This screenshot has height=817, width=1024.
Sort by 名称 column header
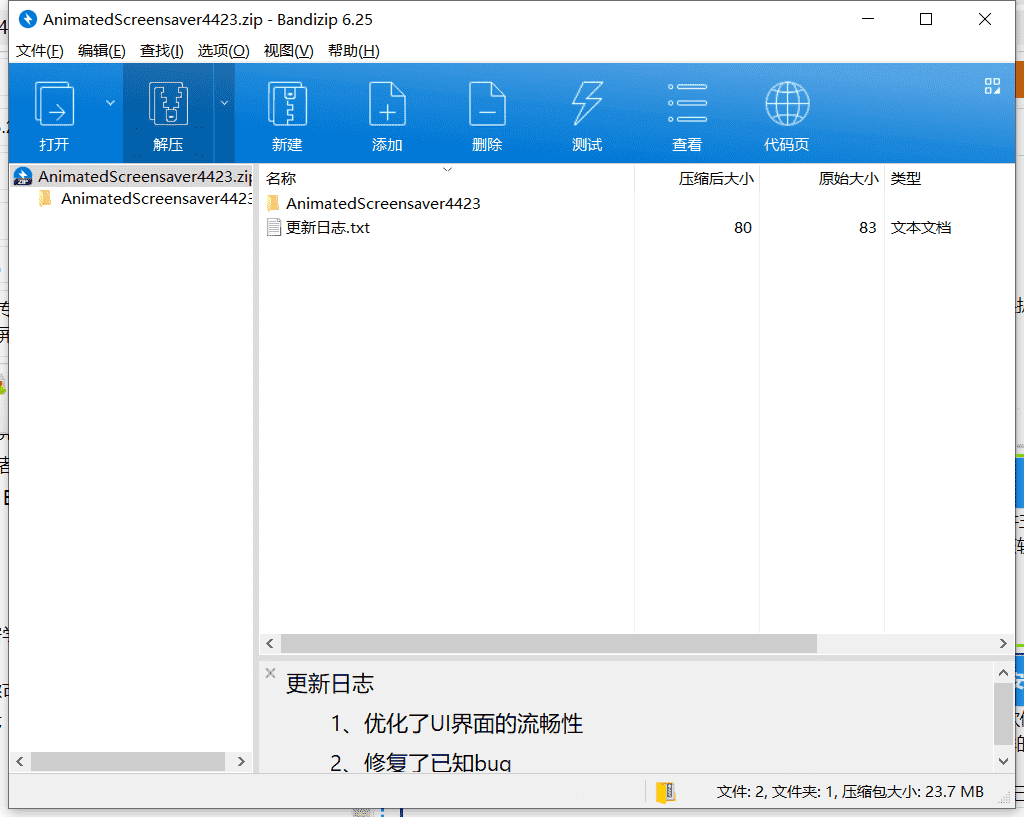coord(281,178)
